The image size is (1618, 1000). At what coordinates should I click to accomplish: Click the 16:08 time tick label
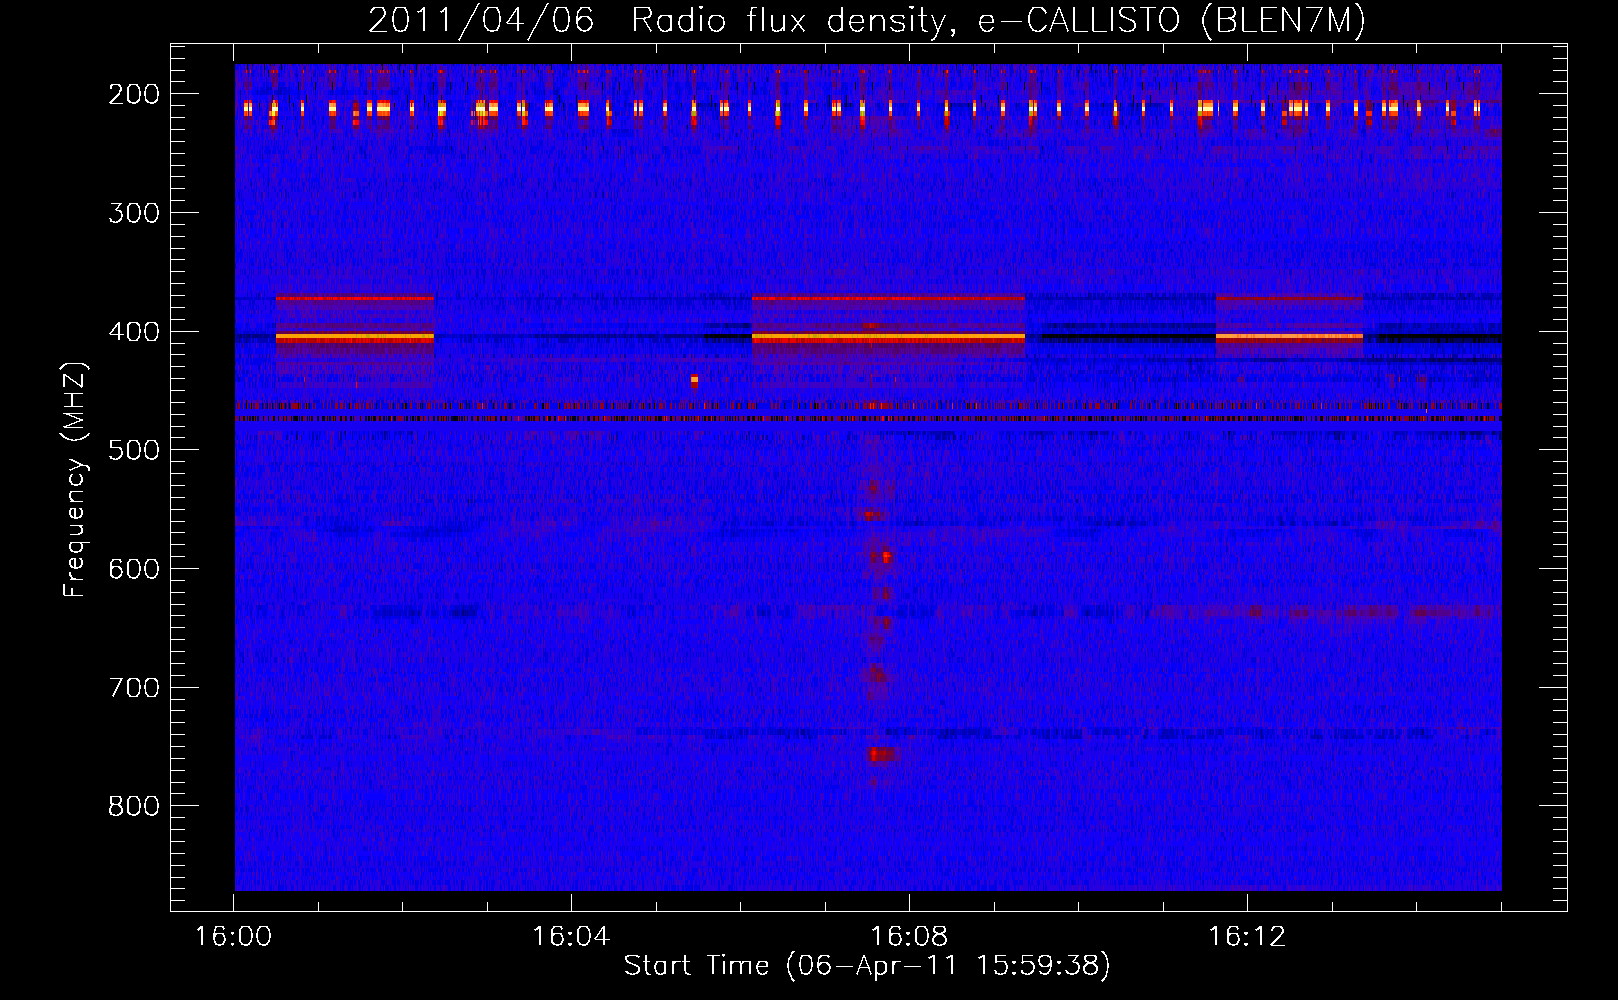tap(909, 936)
